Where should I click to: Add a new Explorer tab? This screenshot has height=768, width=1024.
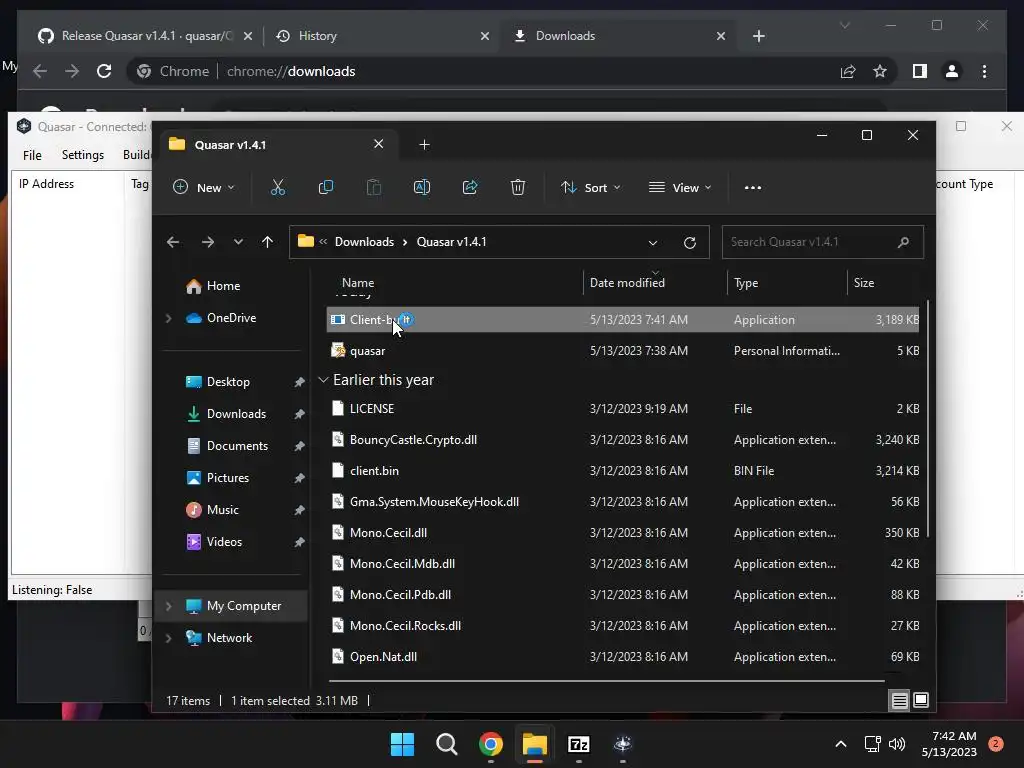pos(424,144)
